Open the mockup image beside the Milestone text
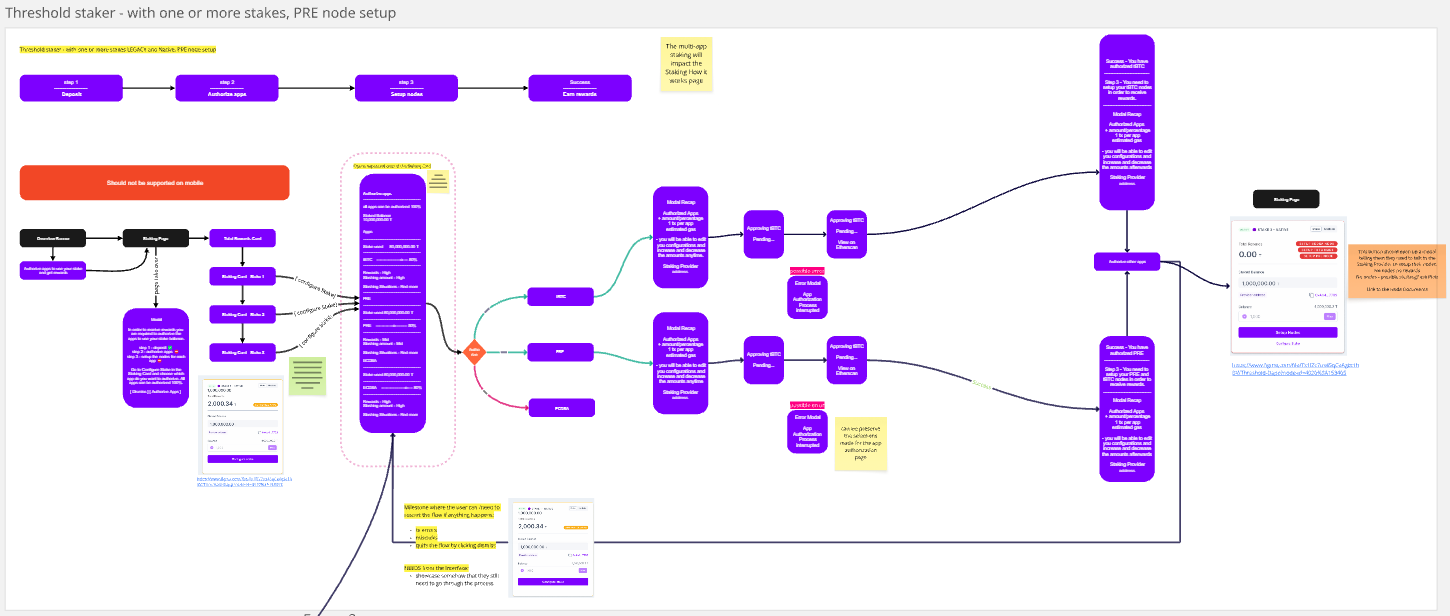This screenshot has height=616, width=1450. coord(552,547)
